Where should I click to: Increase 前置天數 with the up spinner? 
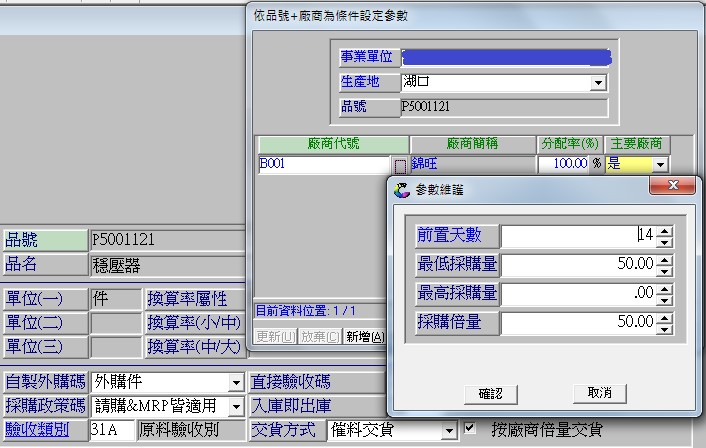(x=665, y=231)
